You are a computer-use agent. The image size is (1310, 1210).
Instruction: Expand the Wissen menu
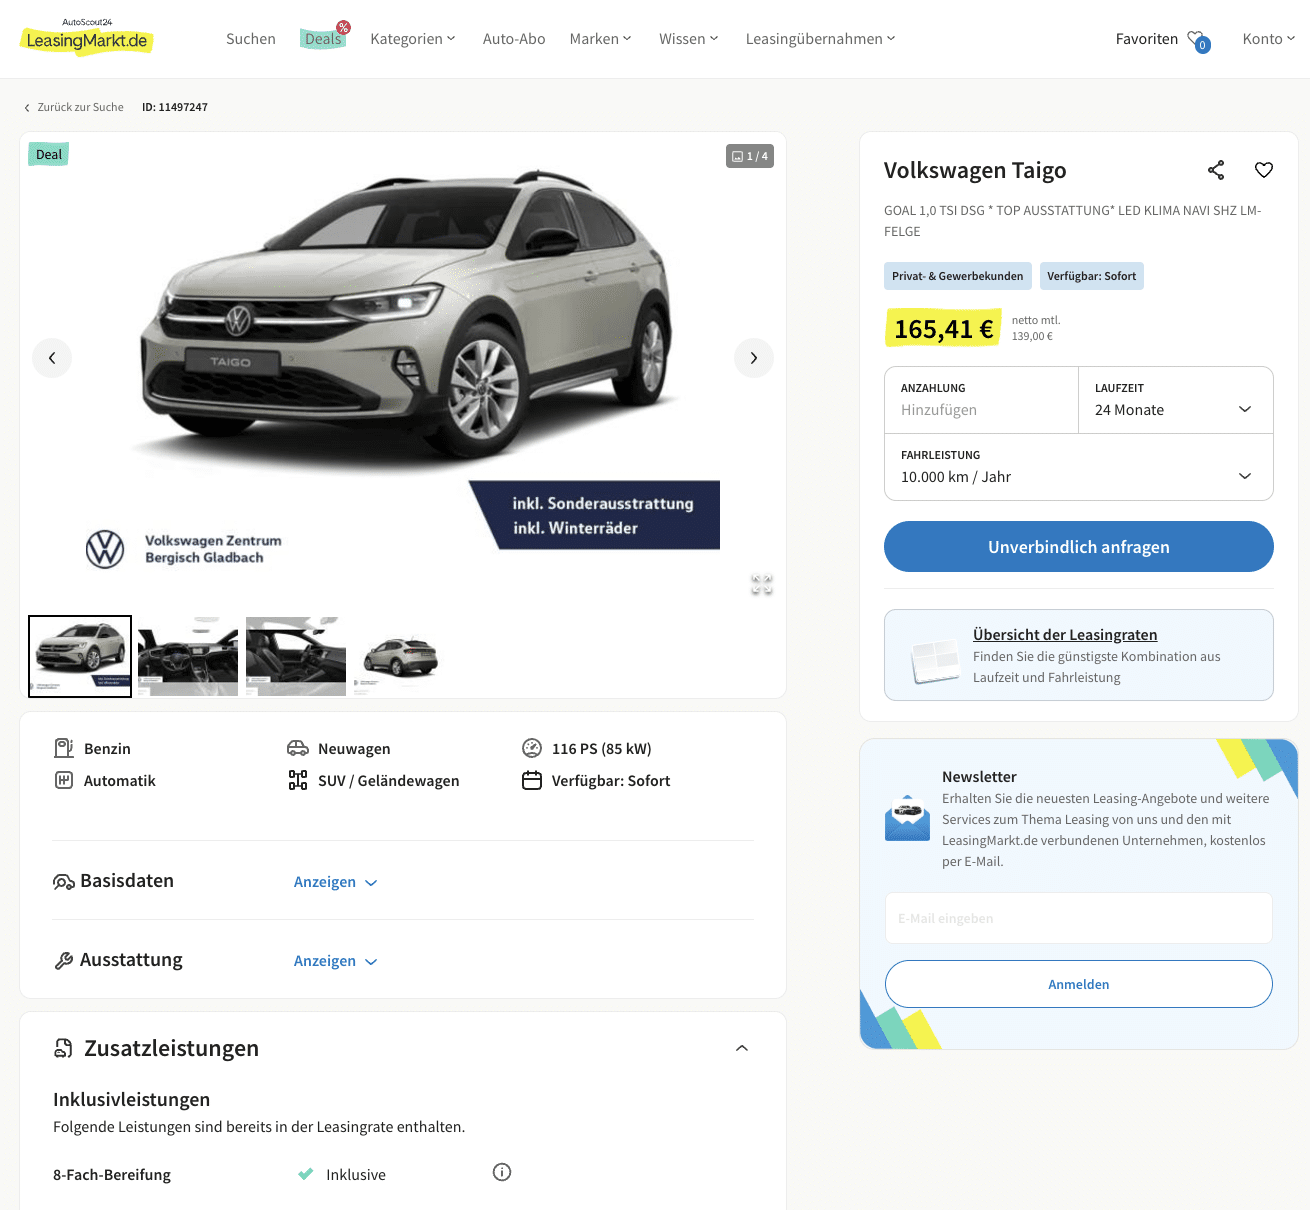[688, 39]
